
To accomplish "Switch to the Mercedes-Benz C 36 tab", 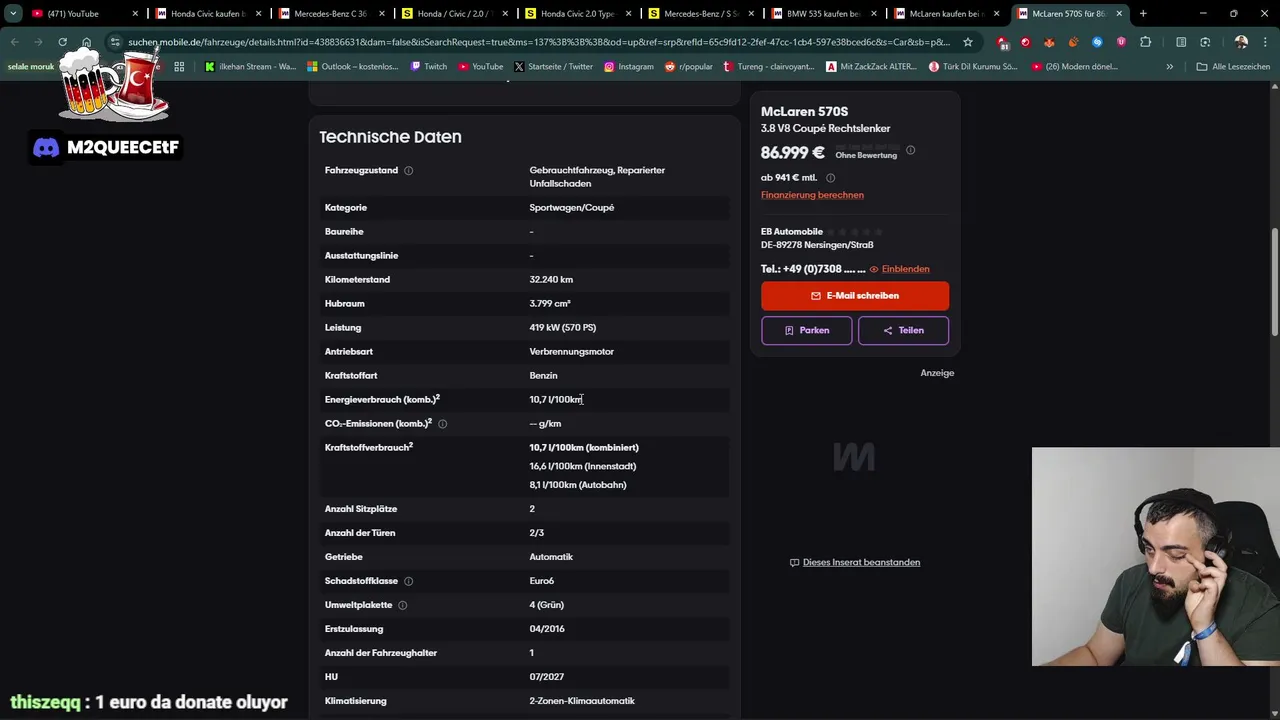I will click(x=331, y=14).
